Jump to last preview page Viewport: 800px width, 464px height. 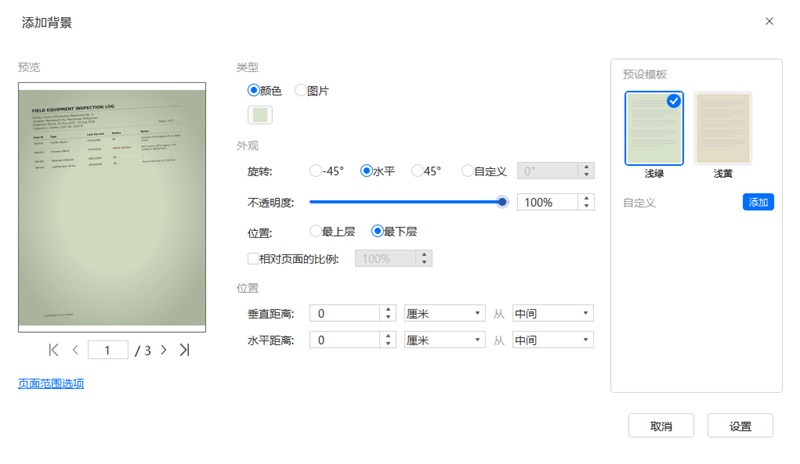(185, 350)
